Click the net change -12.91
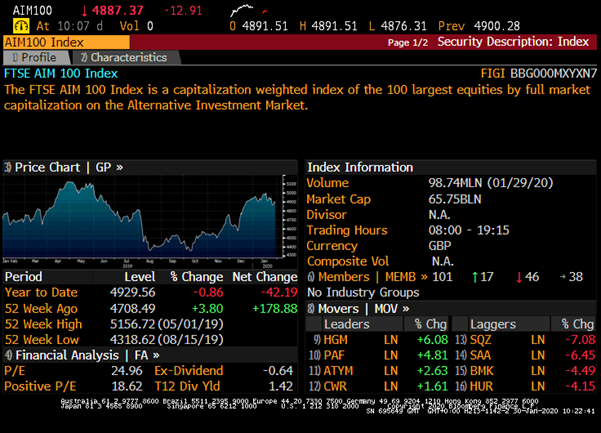 183,10
